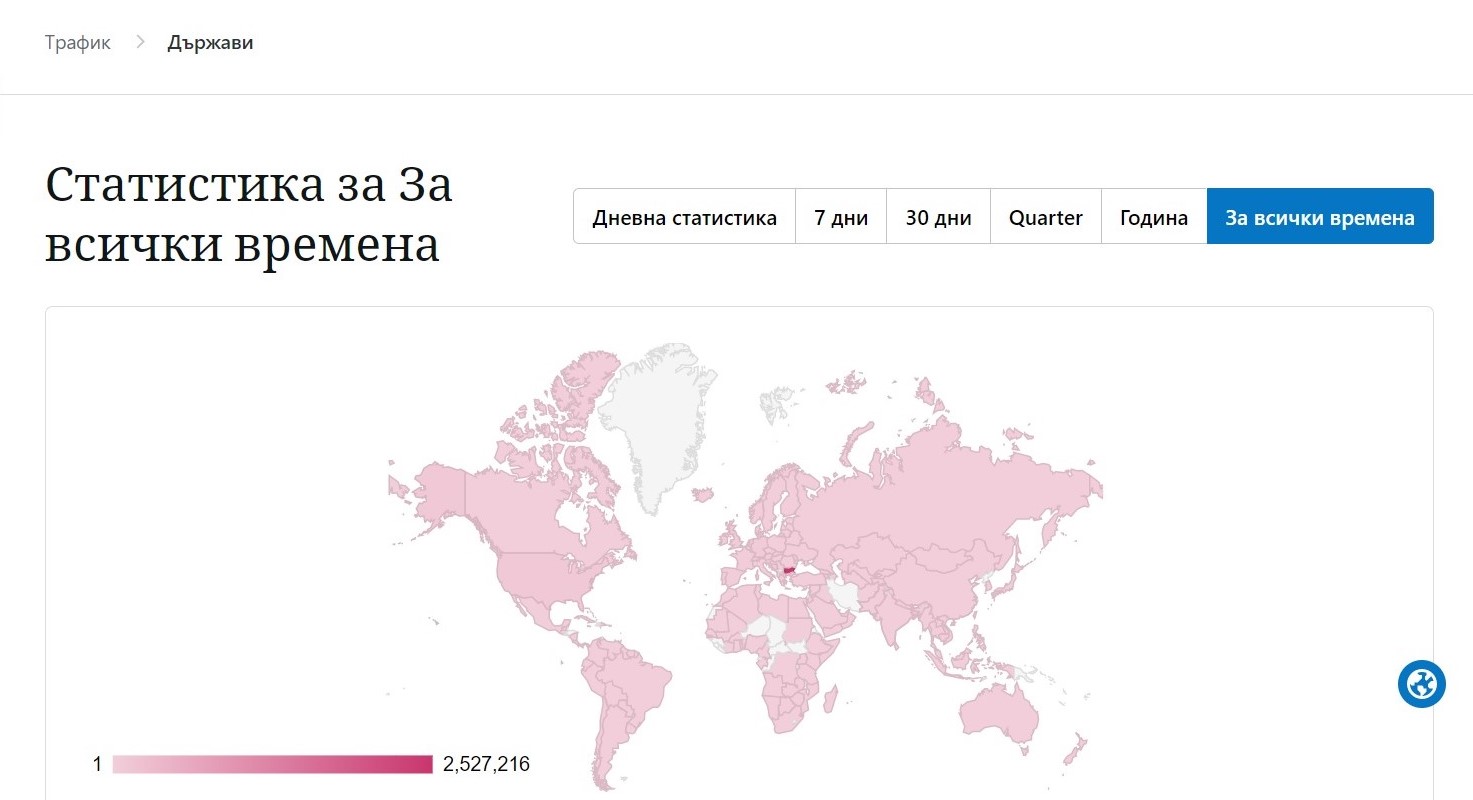Show Quarter statistics

pos(1045,217)
